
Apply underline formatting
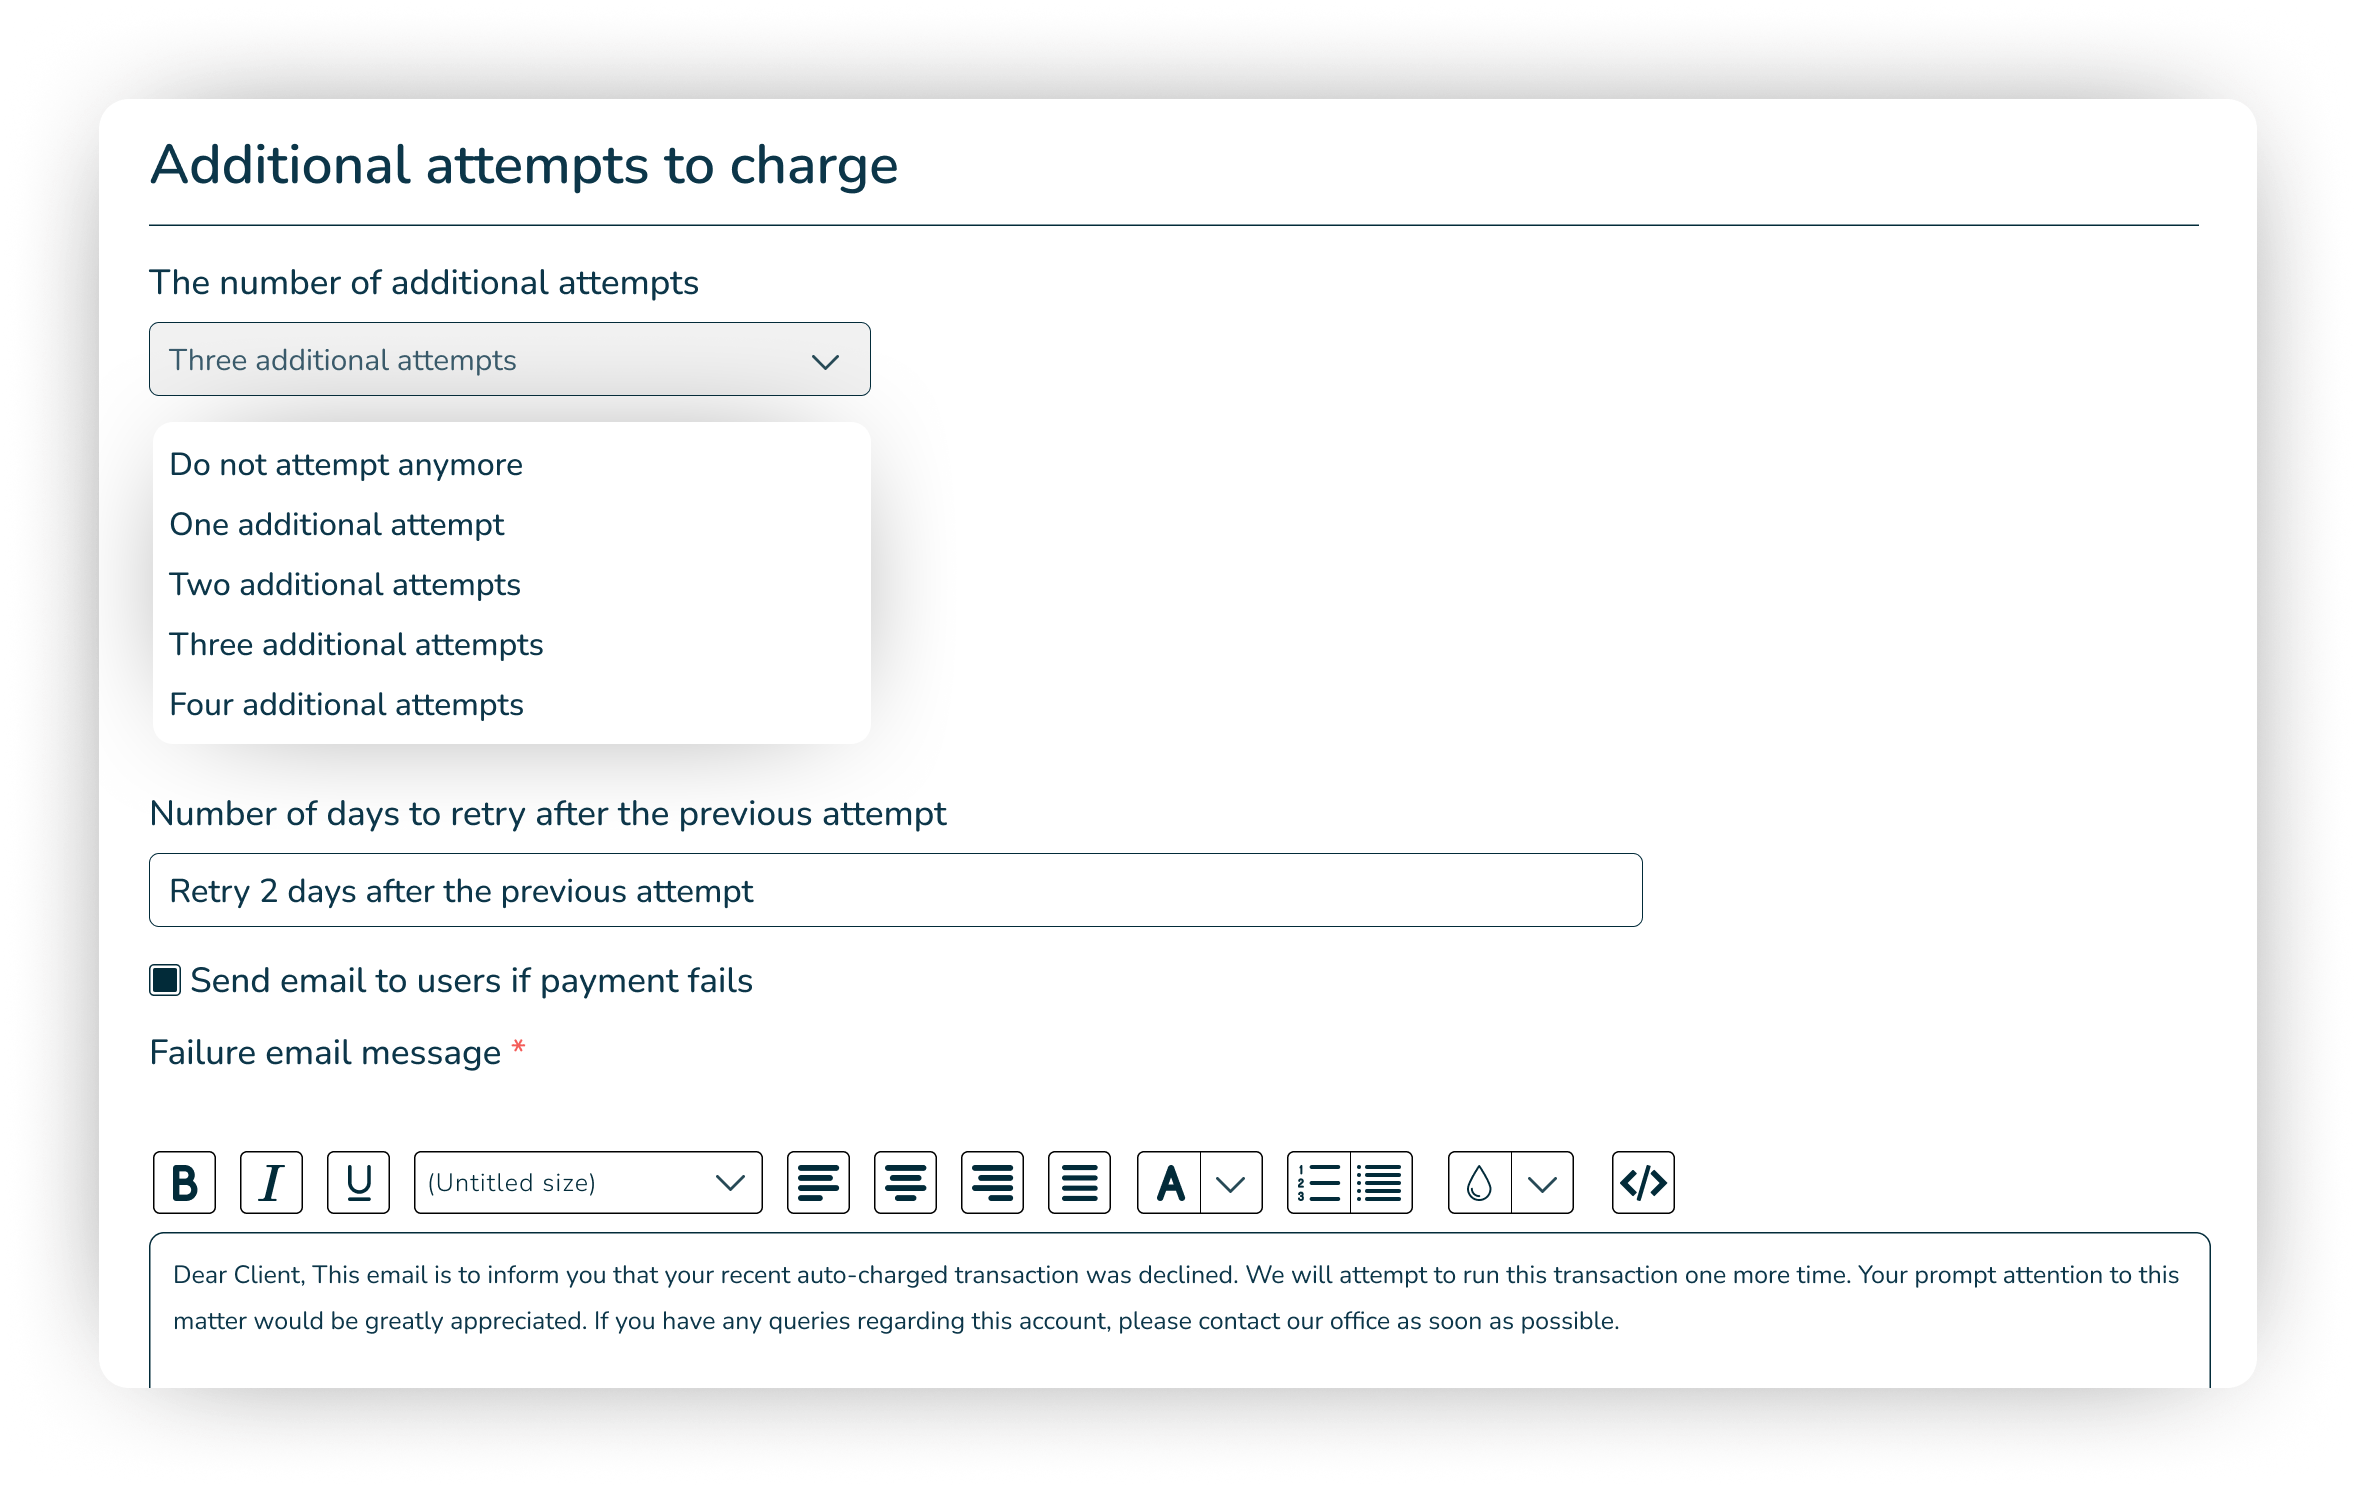tap(357, 1183)
